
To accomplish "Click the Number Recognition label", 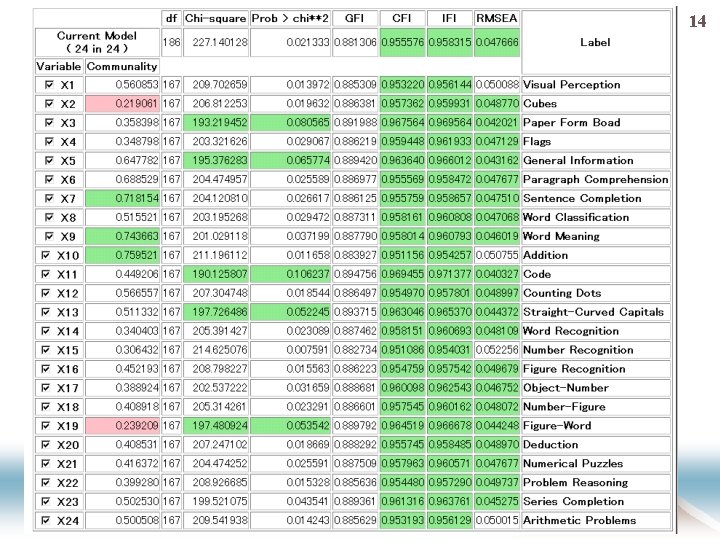I will click(x=578, y=350).
